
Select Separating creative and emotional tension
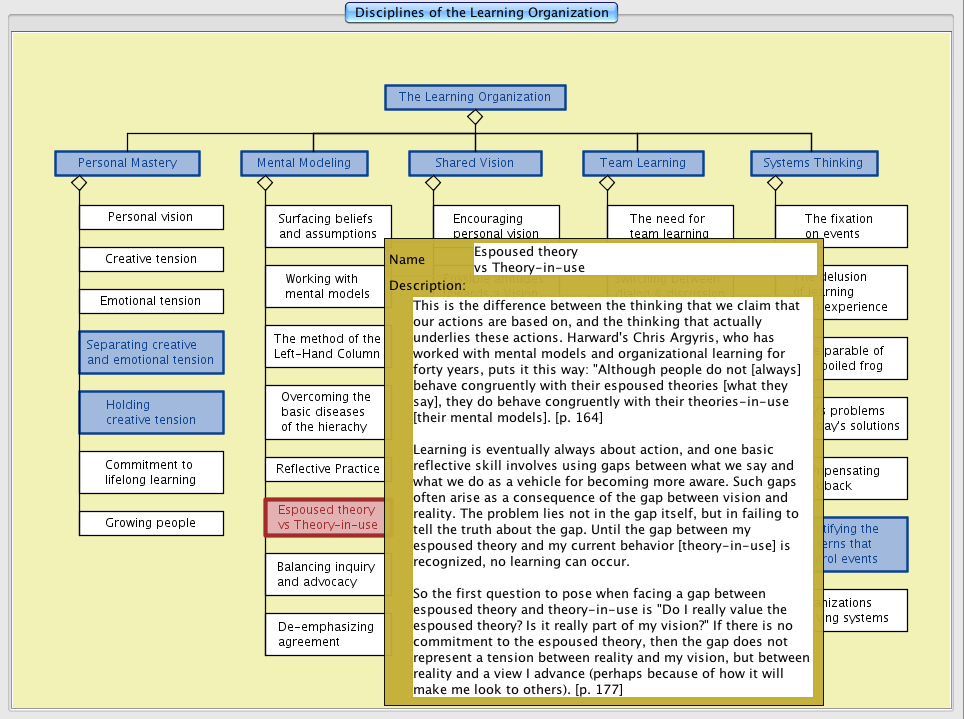pyautogui.click(x=151, y=352)
